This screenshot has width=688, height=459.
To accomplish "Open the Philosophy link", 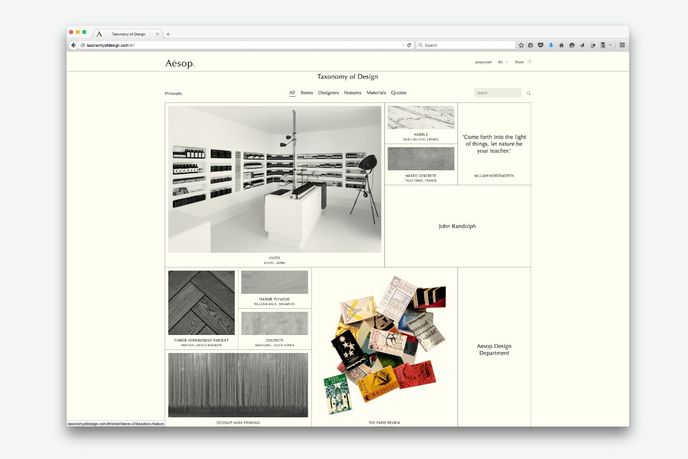I will pyautogui.click(x=174, y=93).
